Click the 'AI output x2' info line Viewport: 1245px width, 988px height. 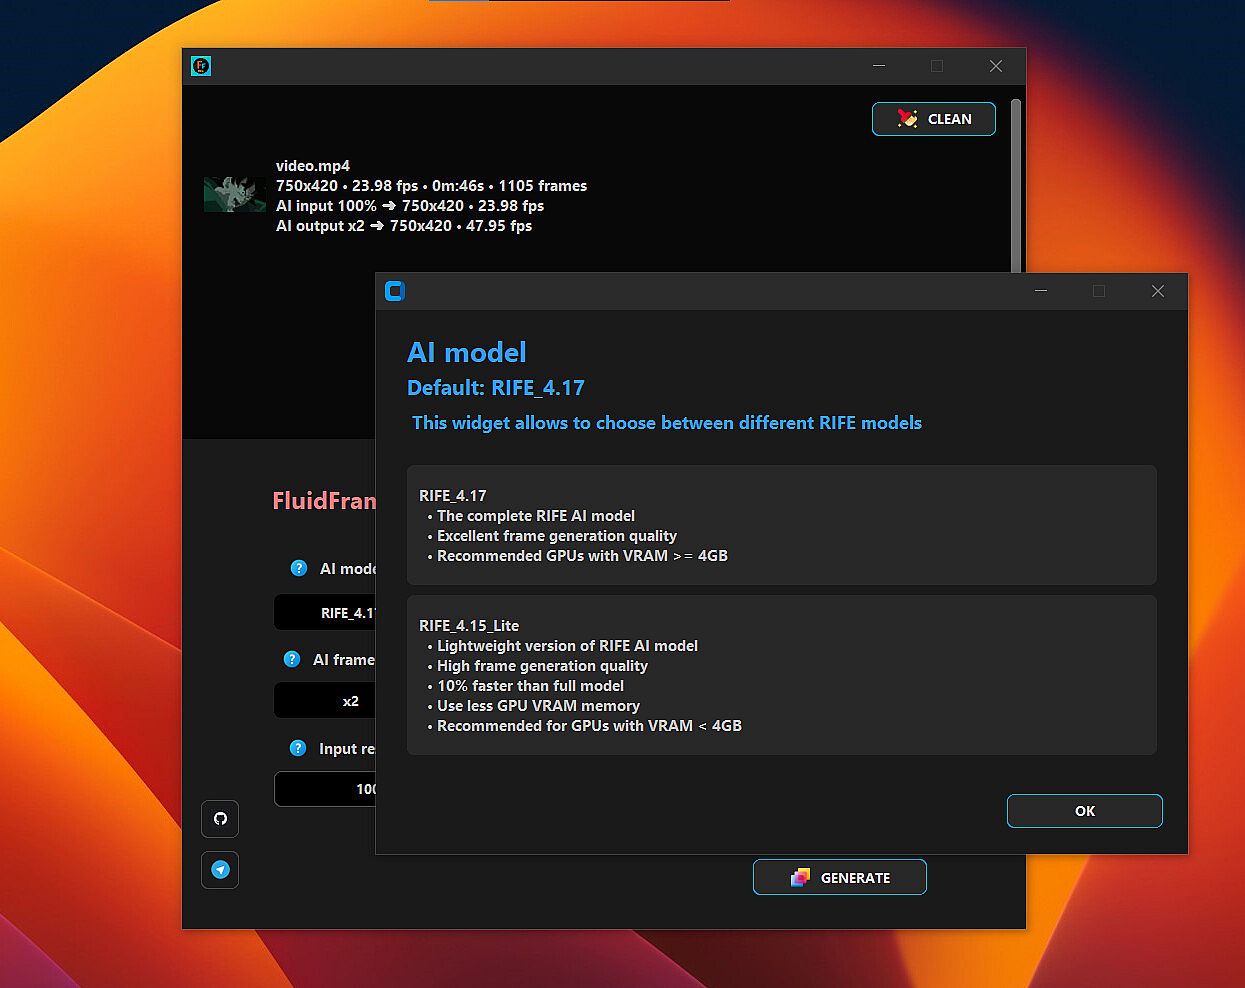(x=404, y=226)
